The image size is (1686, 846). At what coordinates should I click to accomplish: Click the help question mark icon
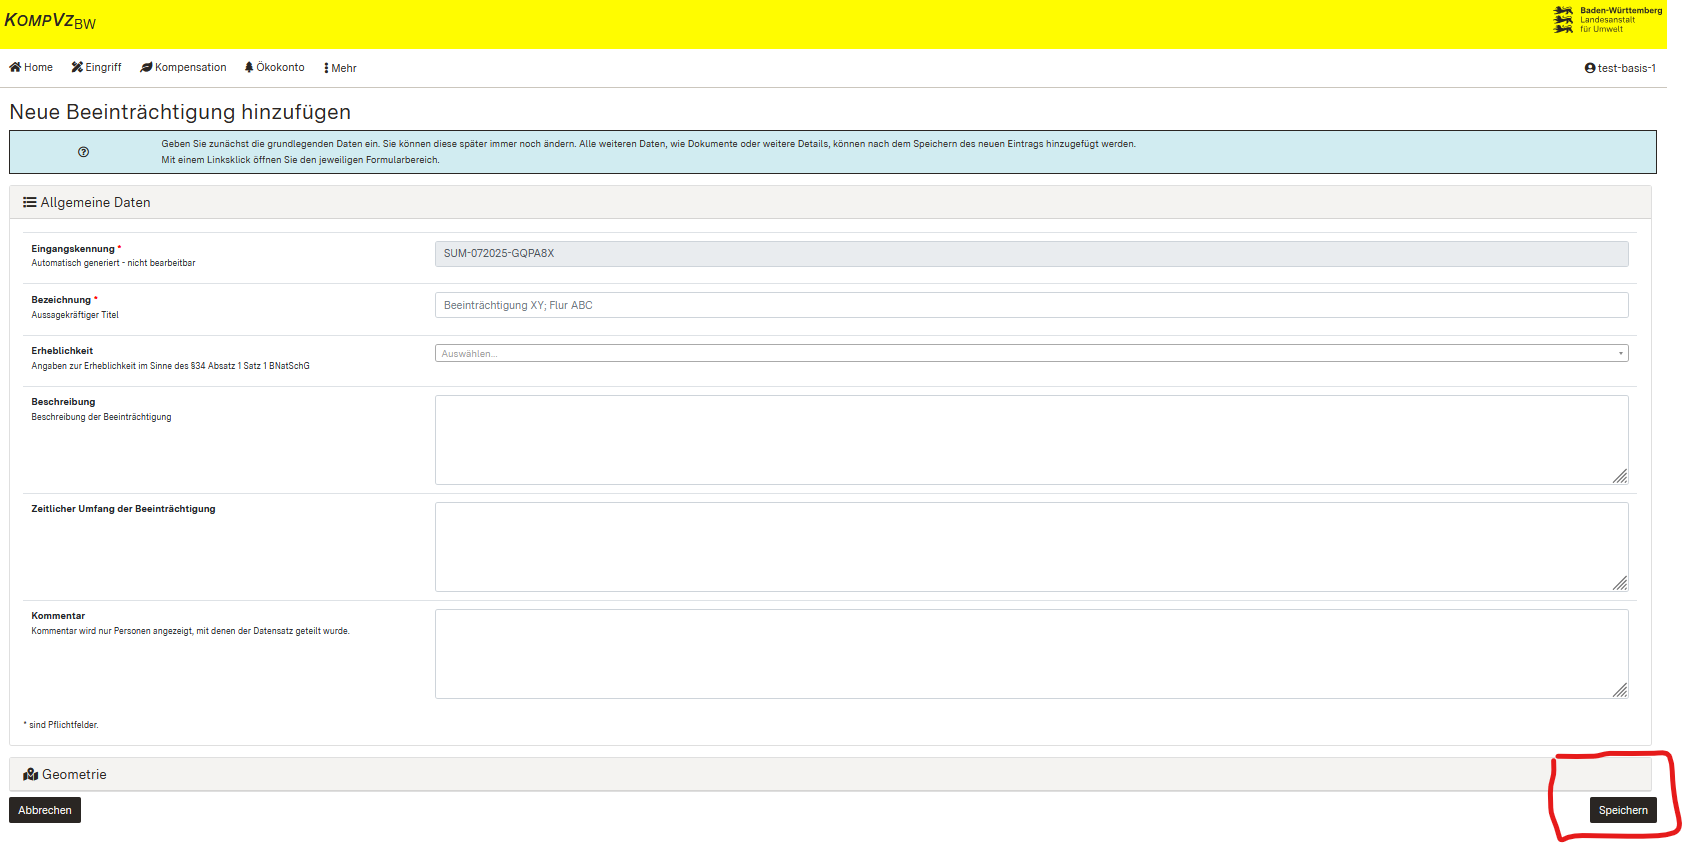click(83, 152)
